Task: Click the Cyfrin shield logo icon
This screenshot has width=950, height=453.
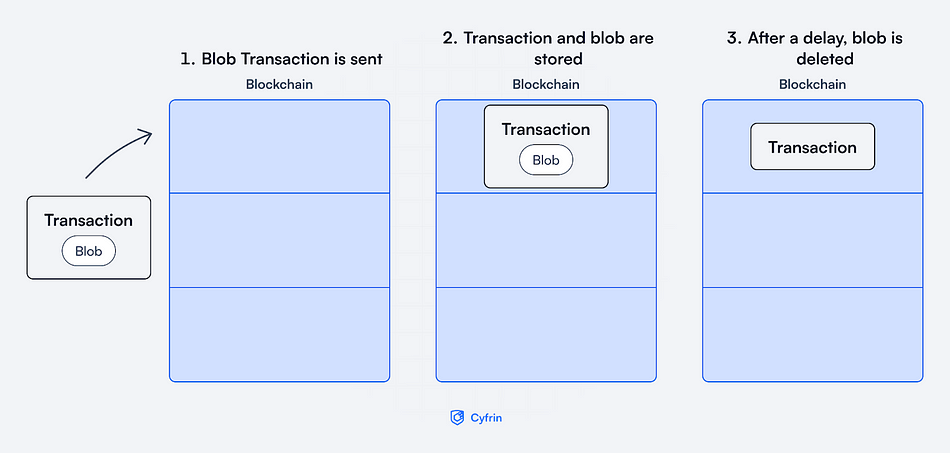Action: pos(457,418)
